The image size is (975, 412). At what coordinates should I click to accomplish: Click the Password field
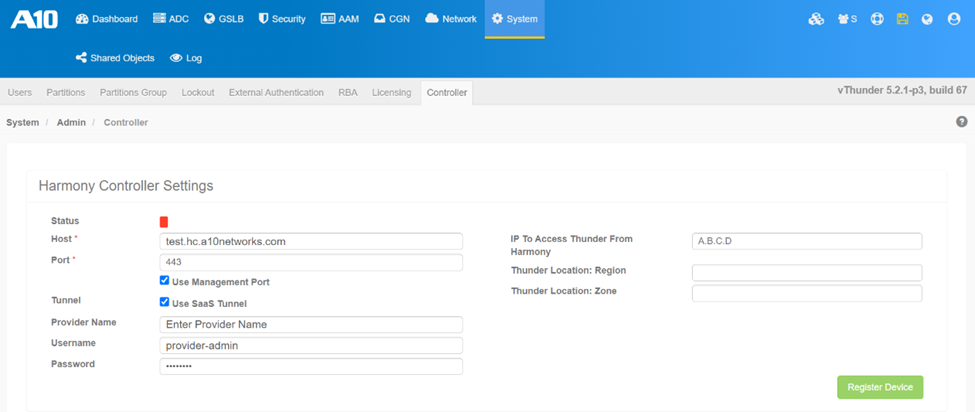pyautogui.click(x=311, y=366)
